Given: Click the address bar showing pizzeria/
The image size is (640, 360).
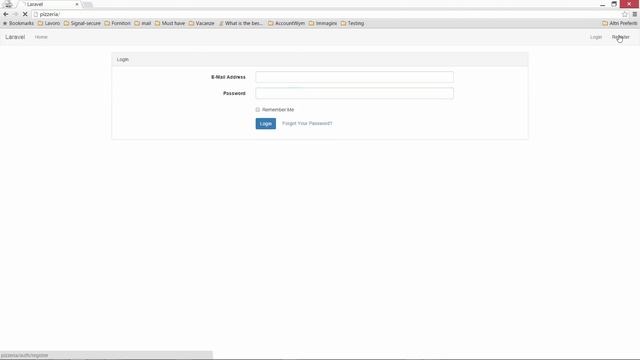Looking at the screenshot, I should point(327,14).
